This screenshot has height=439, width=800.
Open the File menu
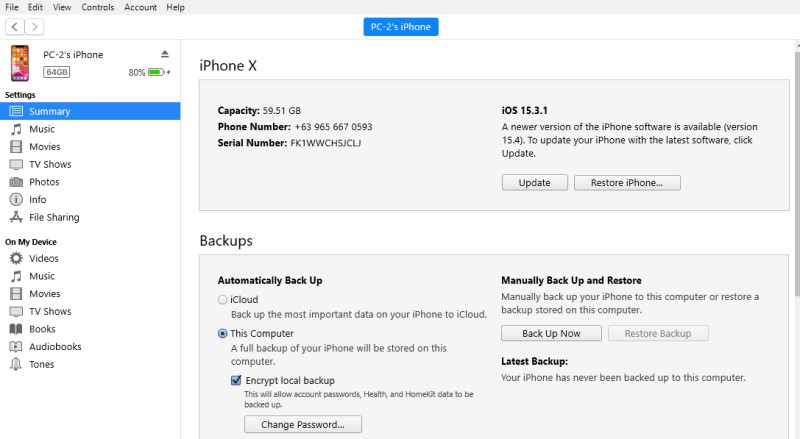coord(12,7)
